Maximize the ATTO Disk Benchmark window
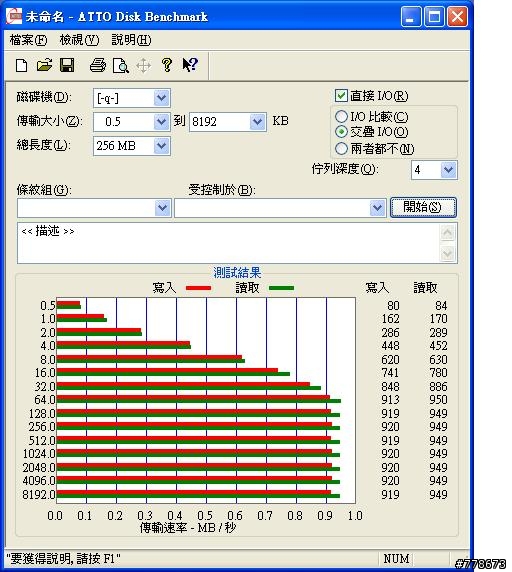The image size is (512, 572). pyautogui.click(x=434, y=17)
